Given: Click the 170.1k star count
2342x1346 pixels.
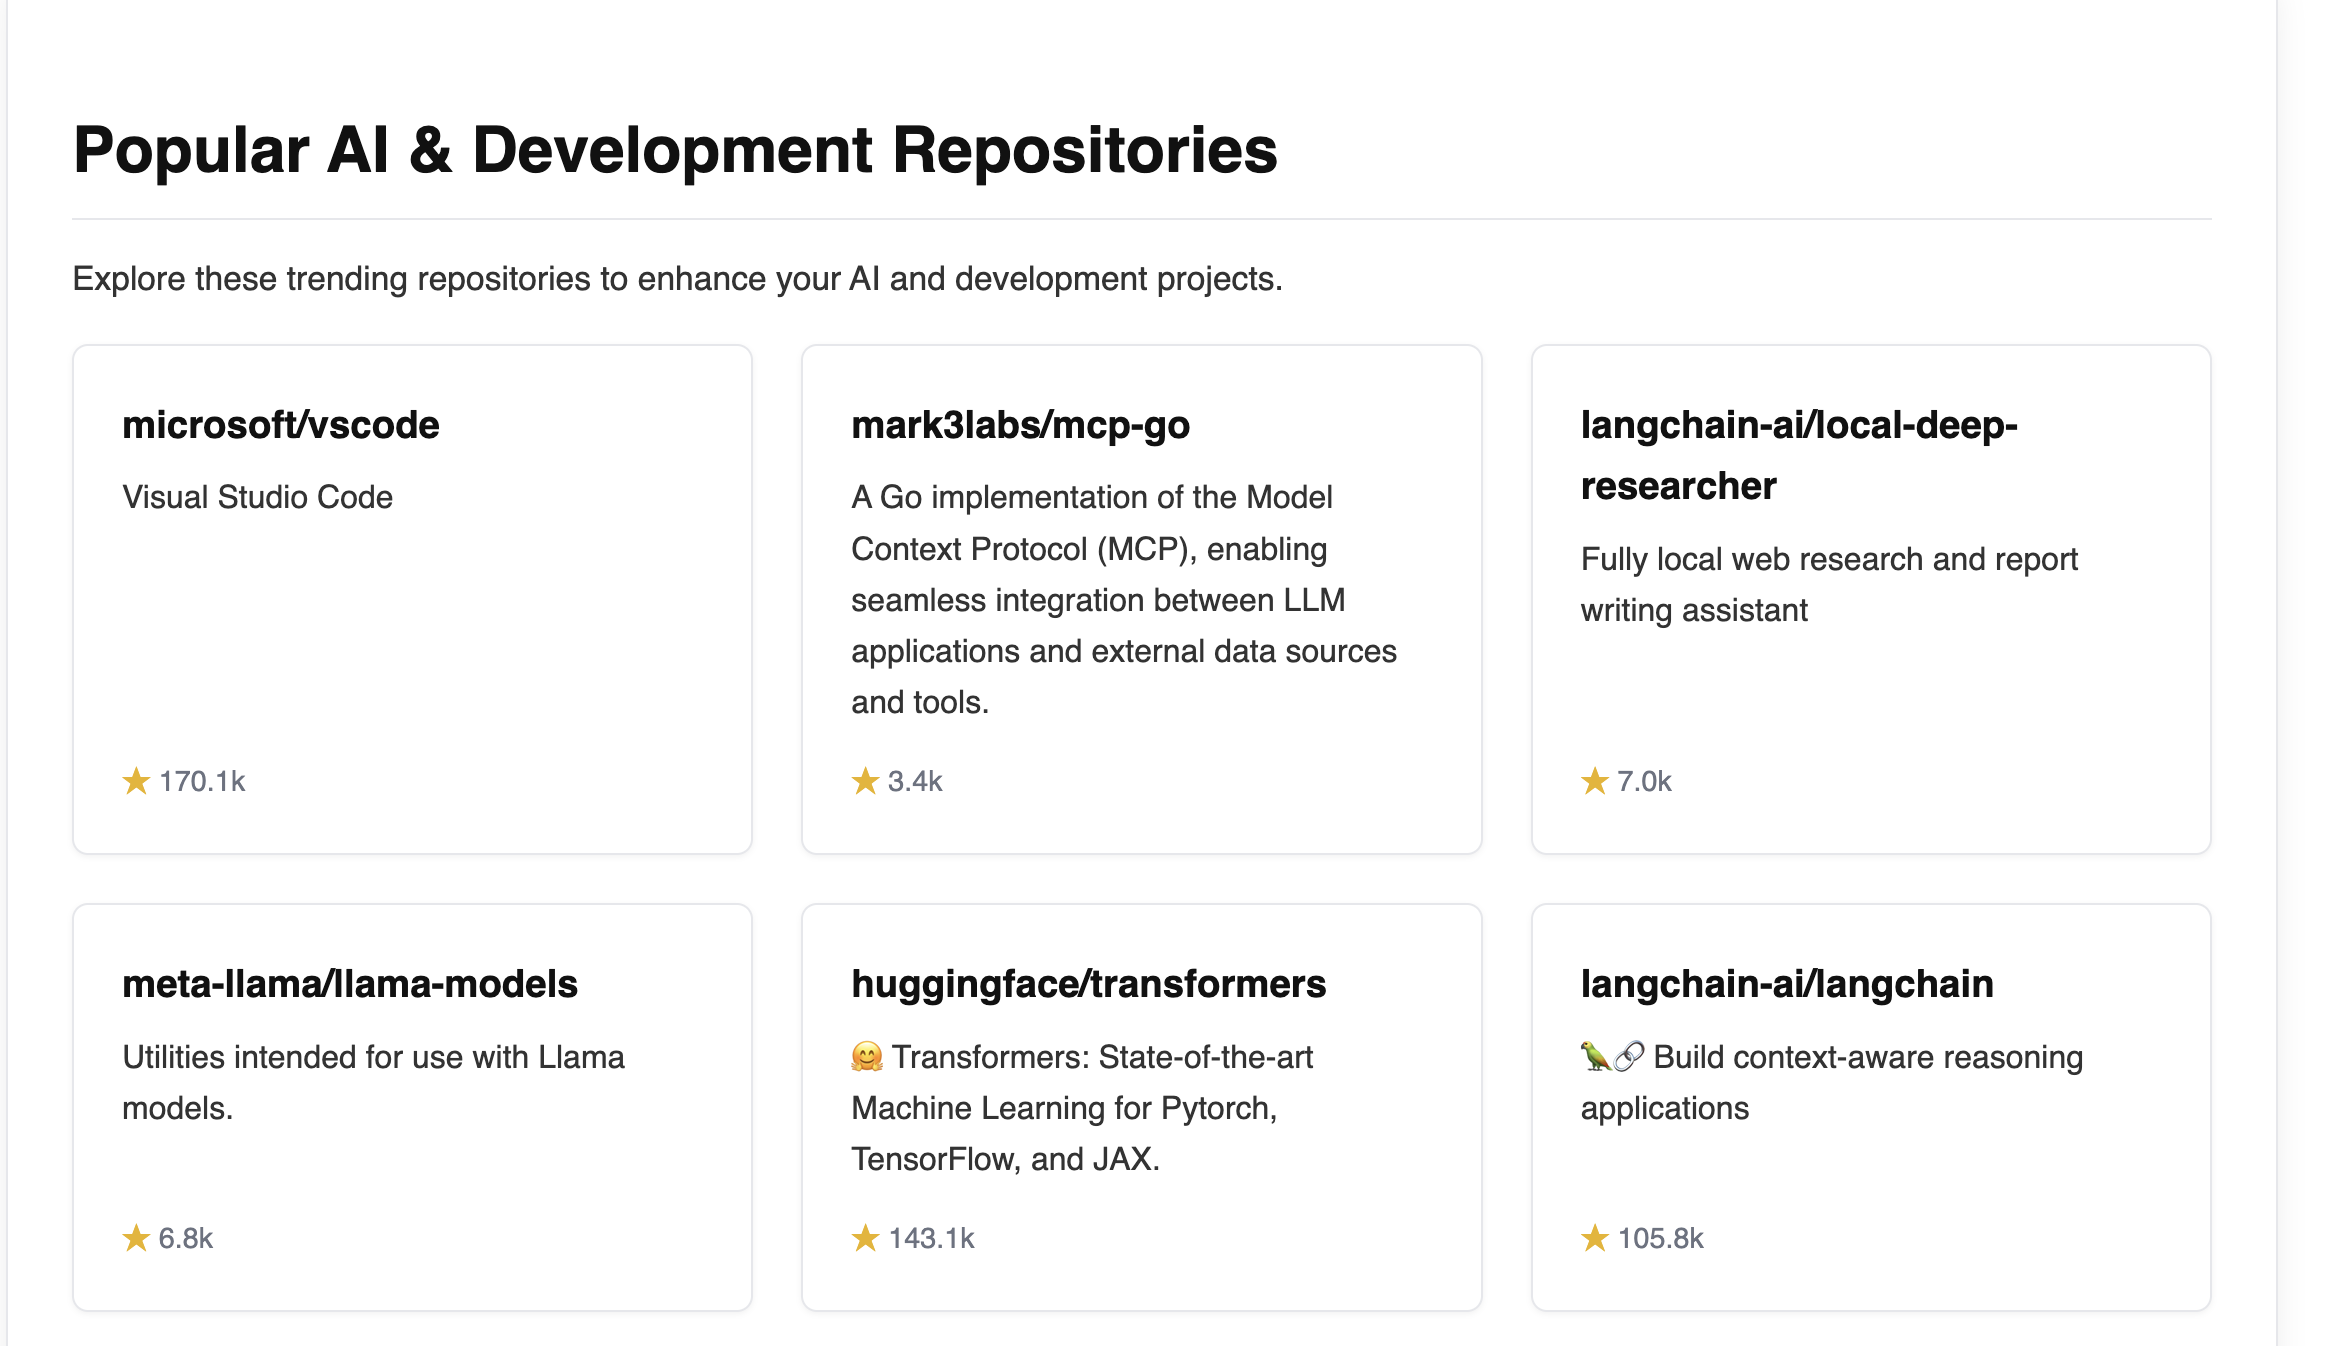Looking at the screenshot, I should pos(202,781).
